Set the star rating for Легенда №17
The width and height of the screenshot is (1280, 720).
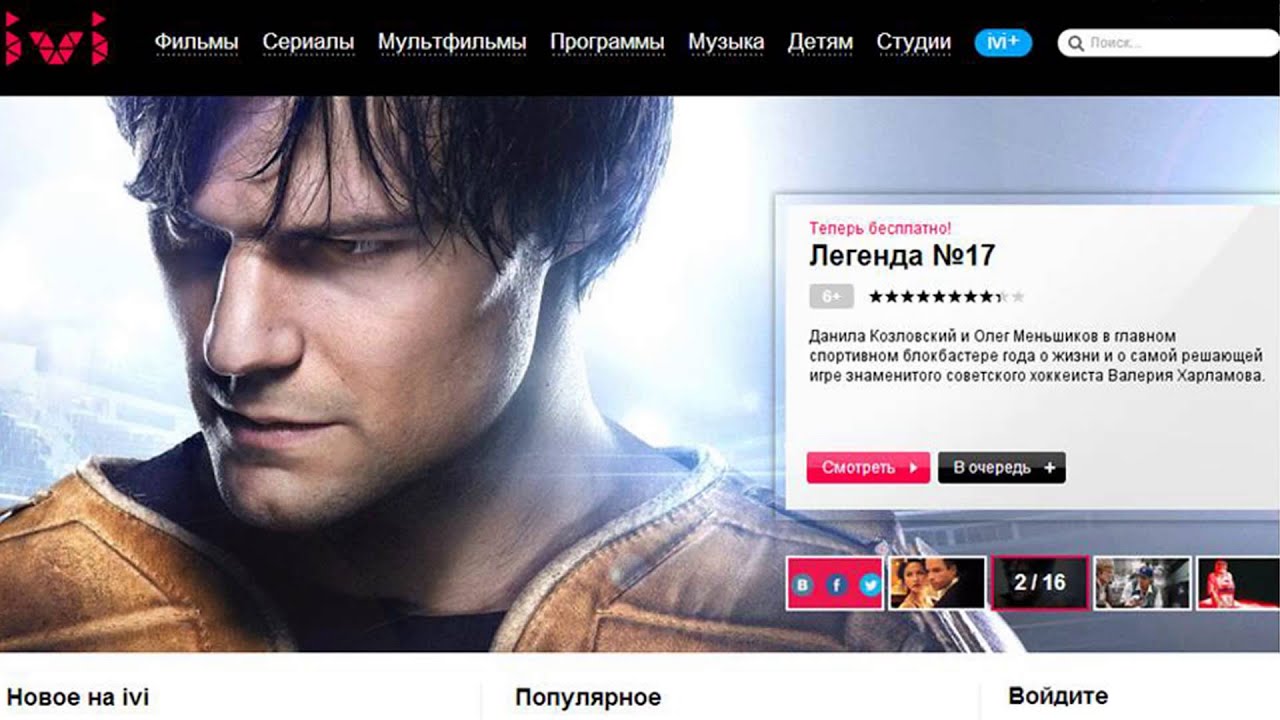pyautogui.click(x=946, y=297)
